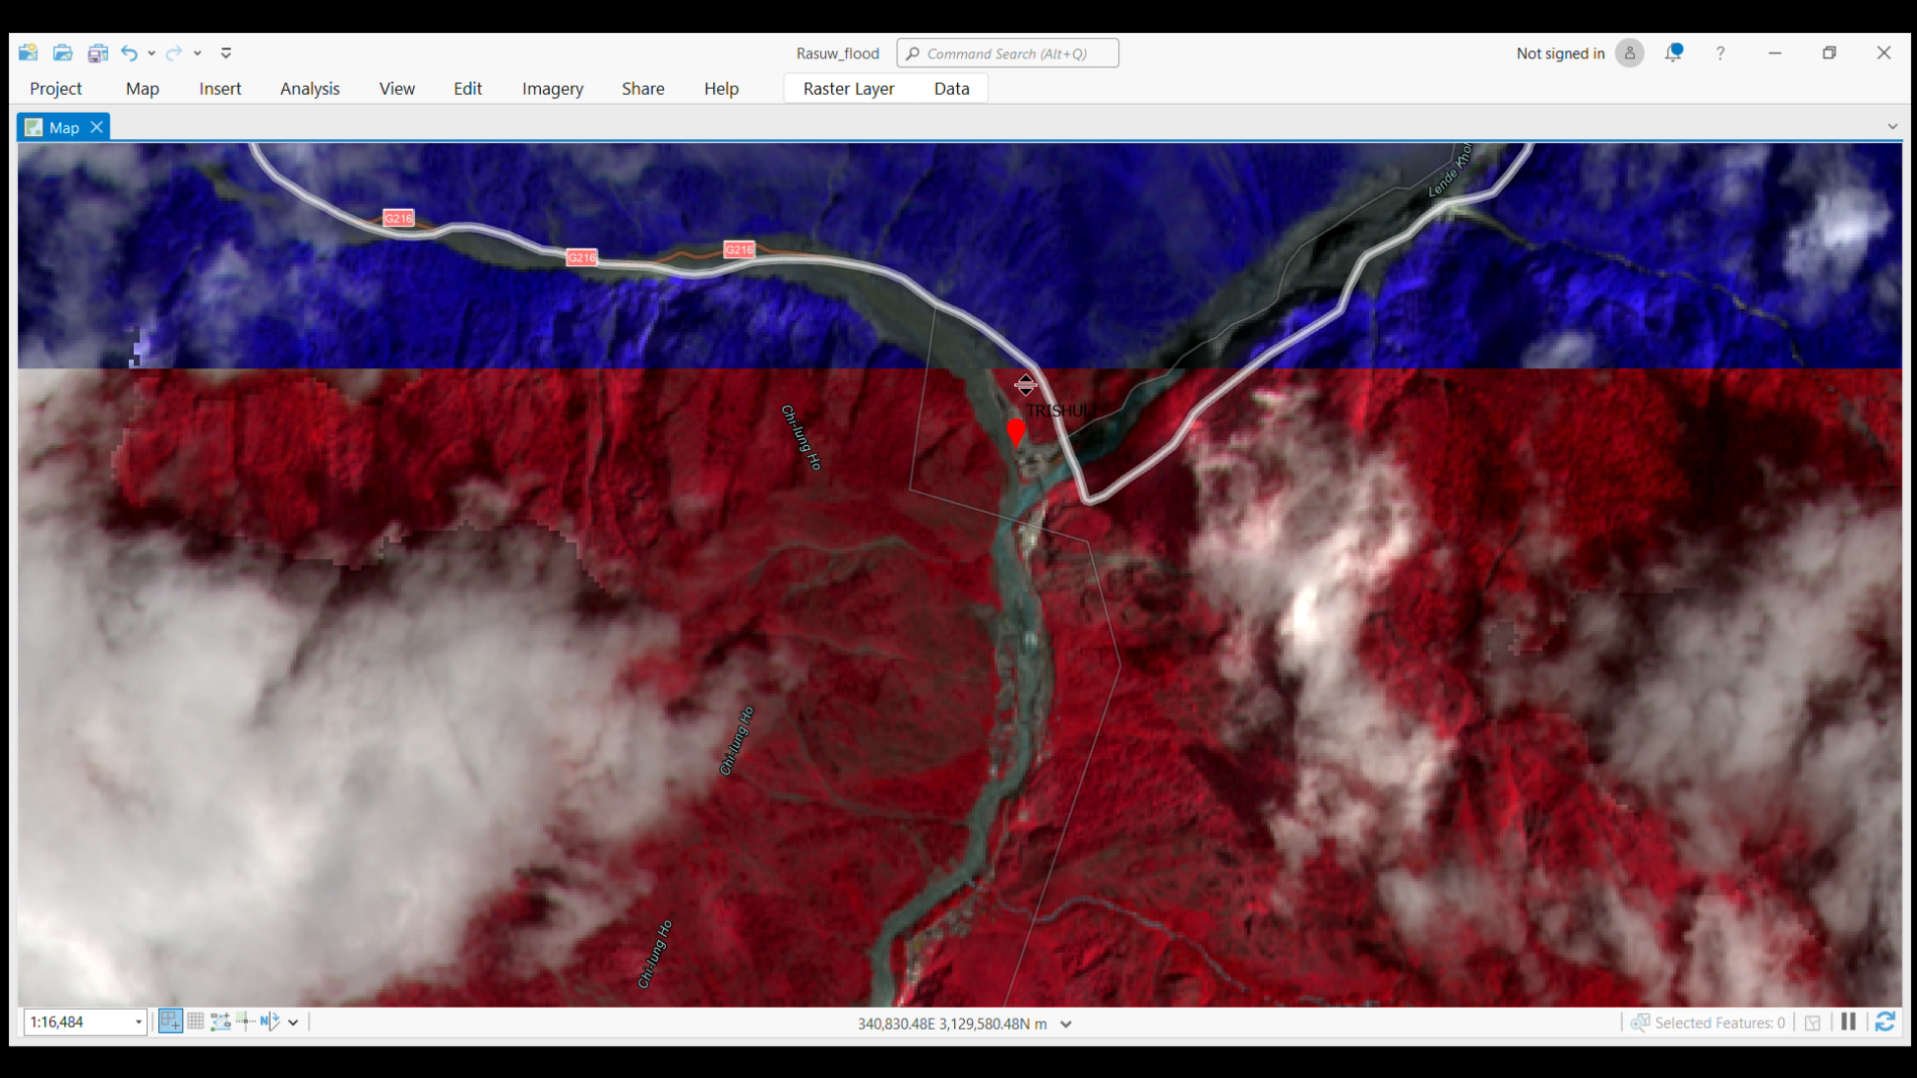Image resolution: width=1917 pixels, height=1078 pixels.
Task: Click the Command Search box
Action: click(x=1007, y=53)
